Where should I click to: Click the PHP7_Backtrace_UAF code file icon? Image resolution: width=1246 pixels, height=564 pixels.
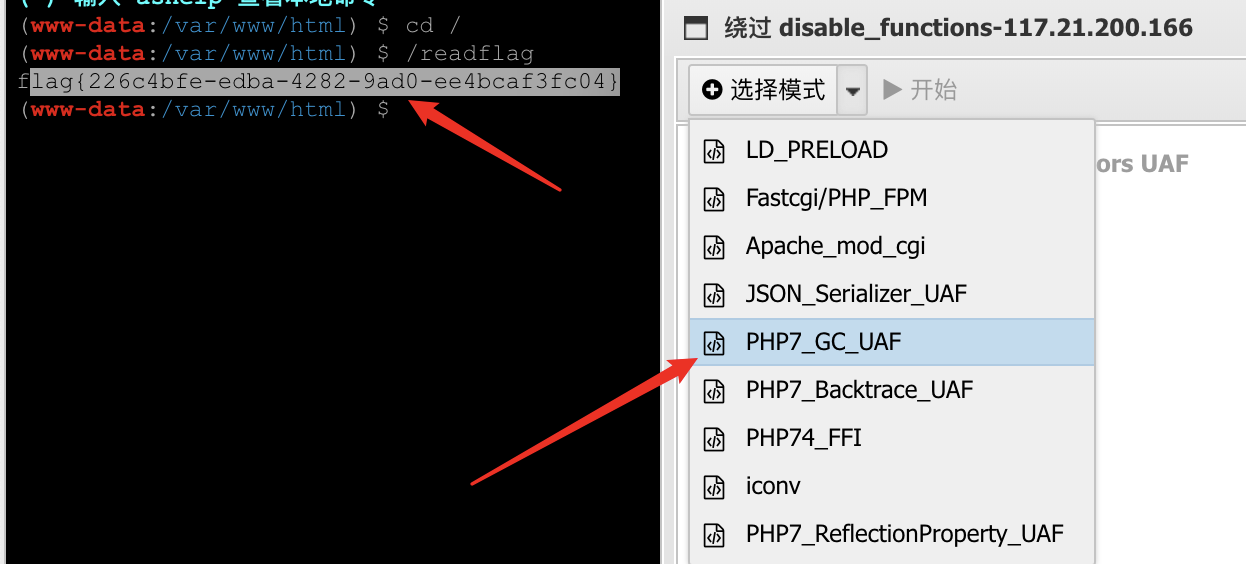pyautogui.click(x=714, y=391)
